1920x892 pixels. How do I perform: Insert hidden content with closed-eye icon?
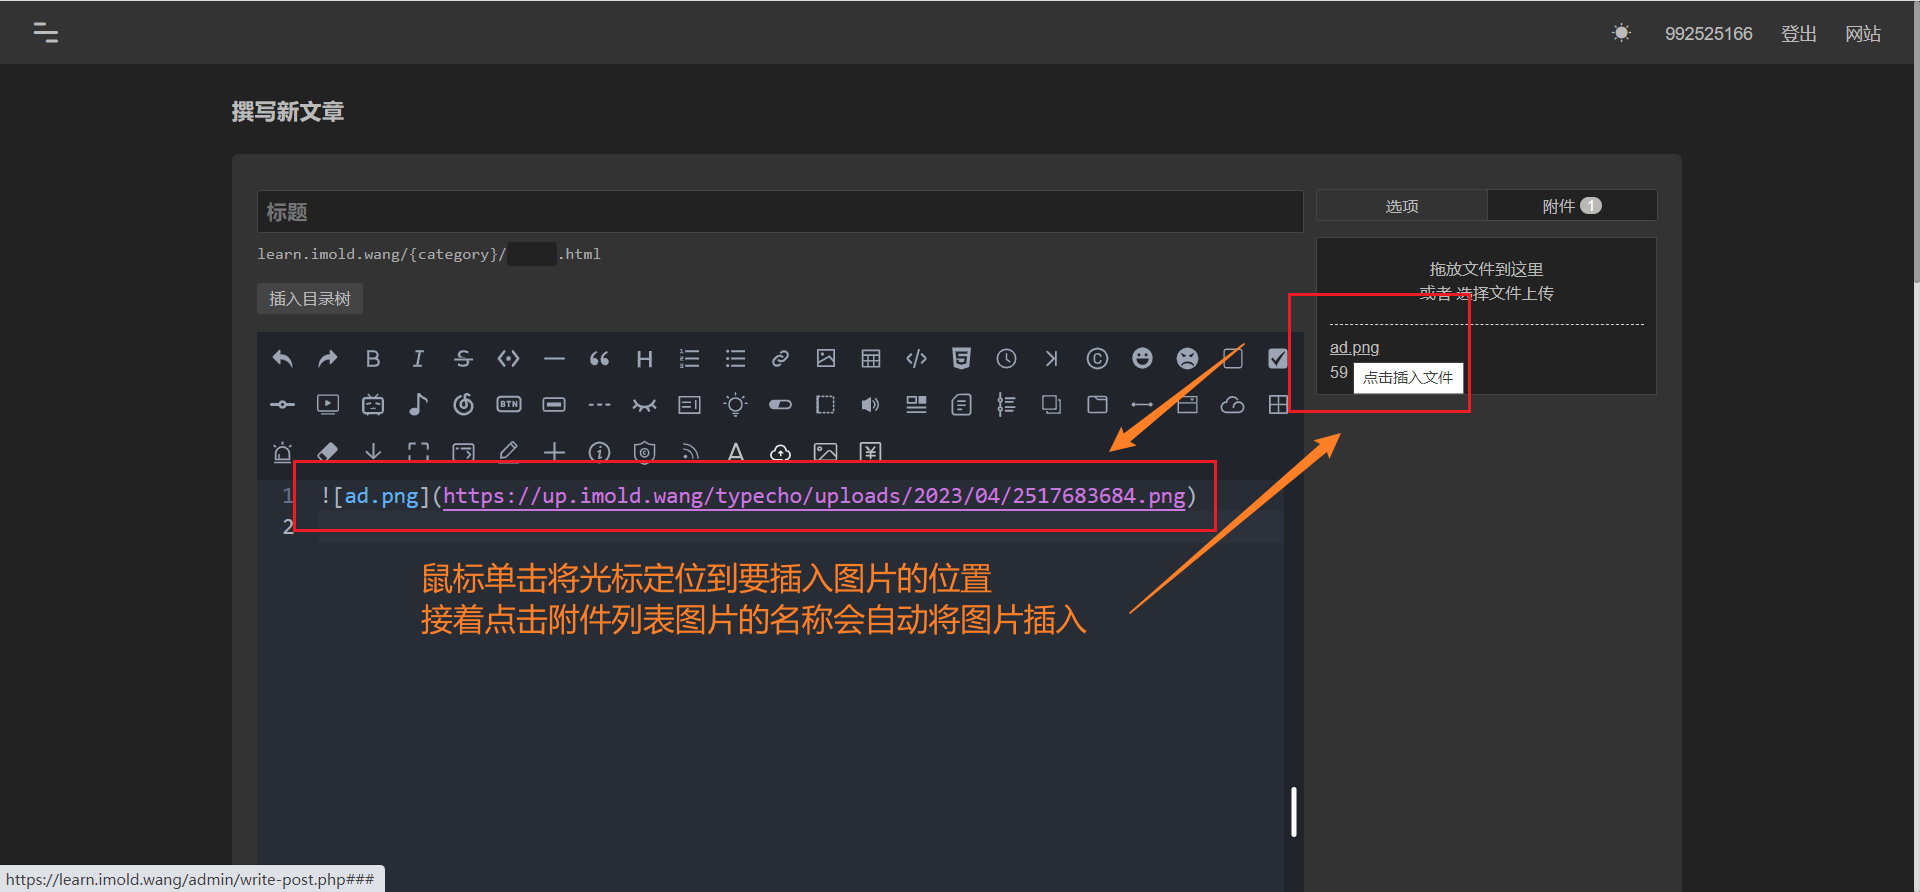(644, 405)
